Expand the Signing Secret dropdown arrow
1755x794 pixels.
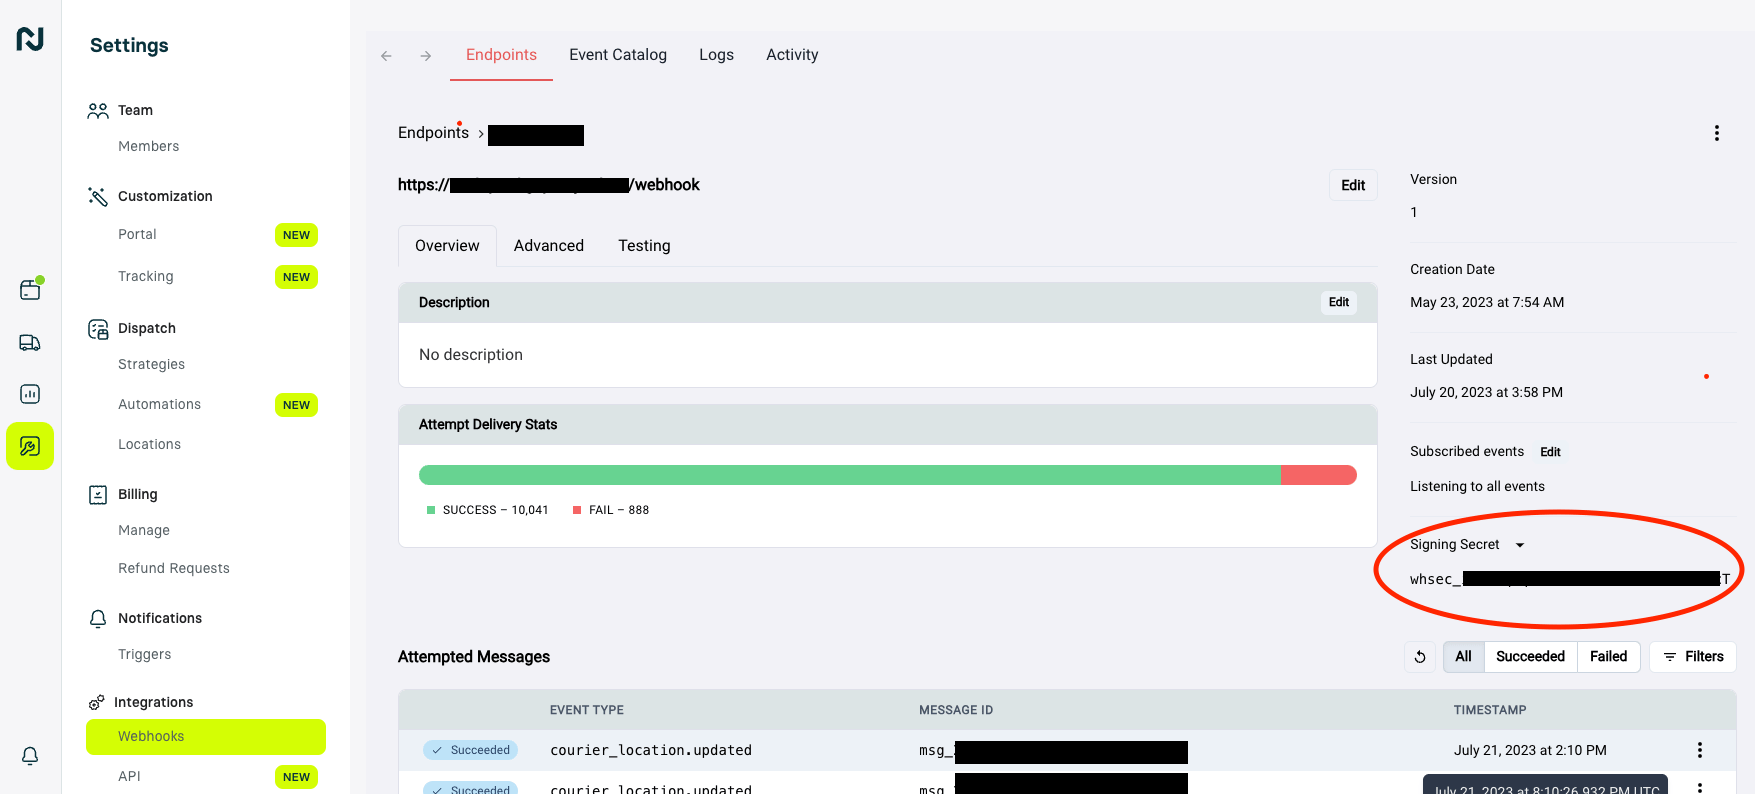pos(1520,545)
